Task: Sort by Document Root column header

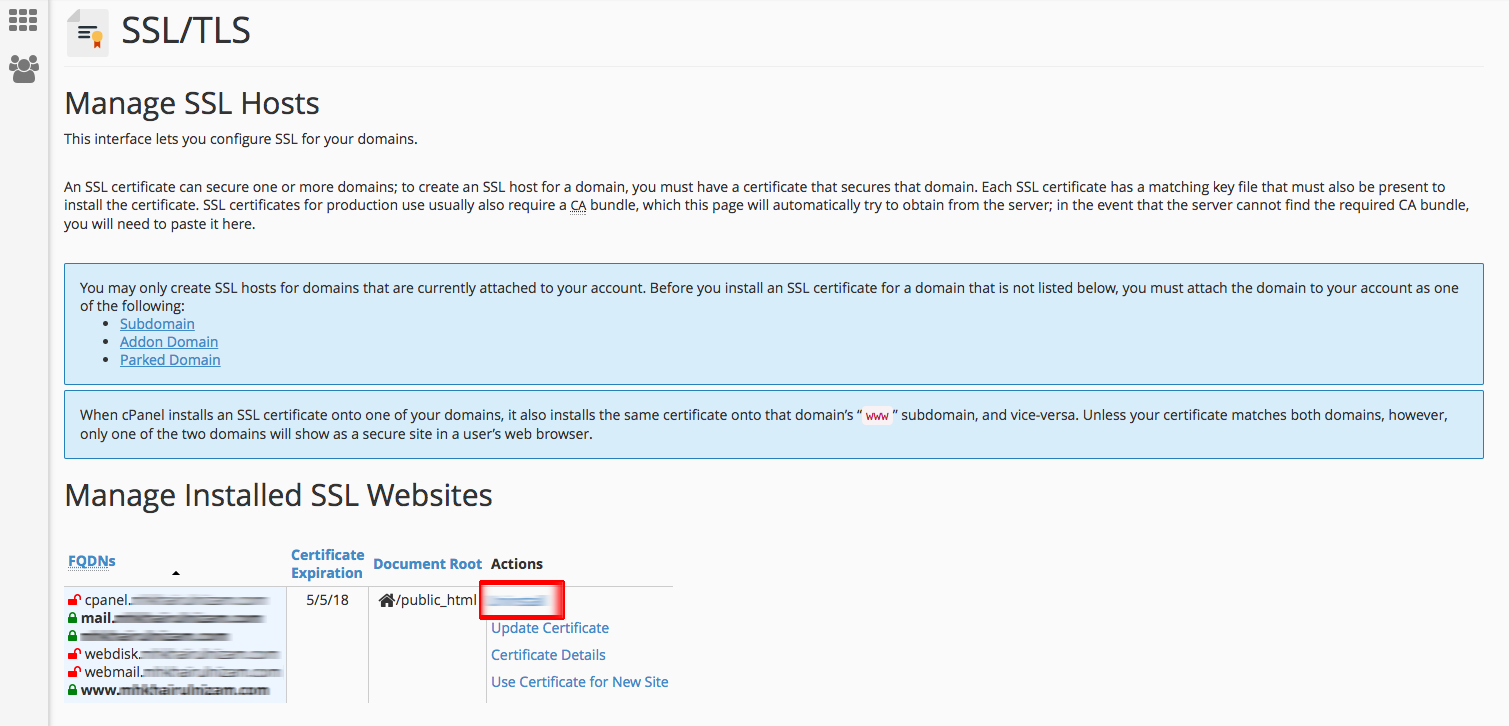Action: click(427, 564)
